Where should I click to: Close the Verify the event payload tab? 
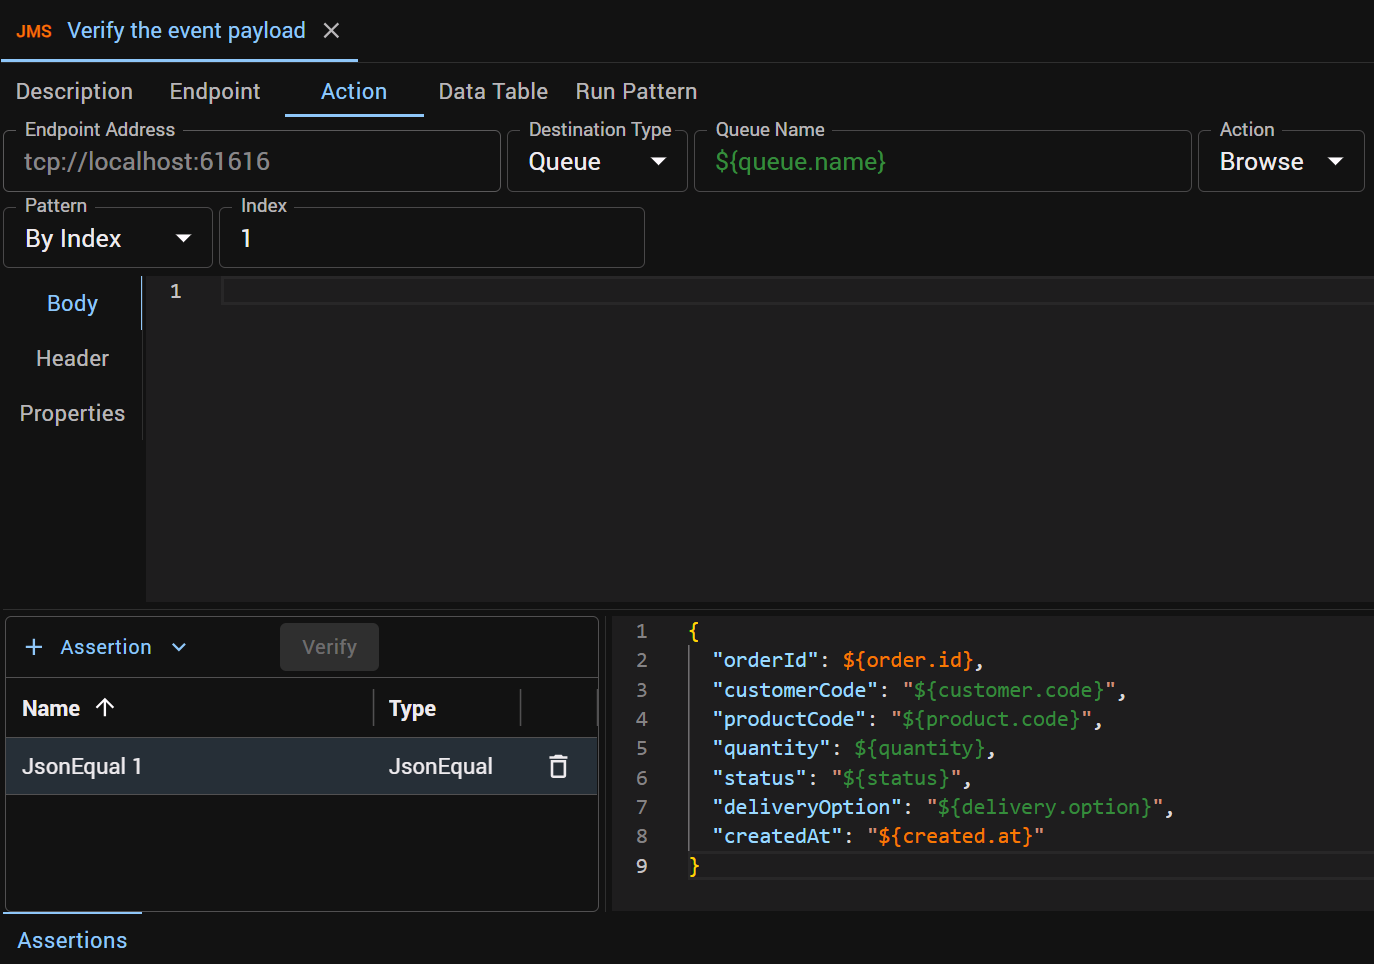click(x=331, y=31)
